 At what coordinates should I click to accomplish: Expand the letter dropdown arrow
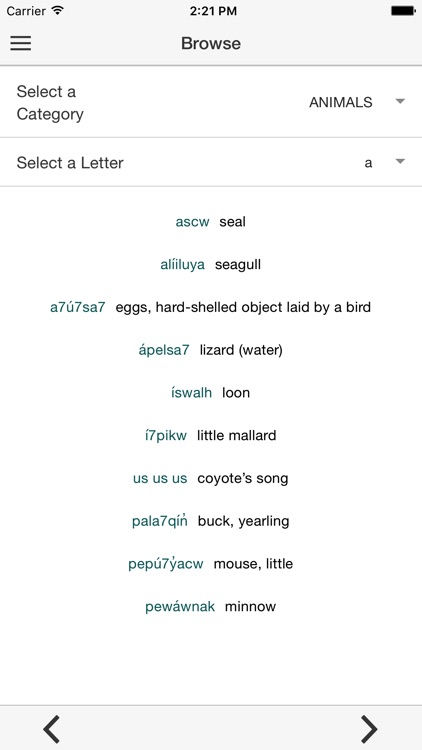tap(400, 162)
